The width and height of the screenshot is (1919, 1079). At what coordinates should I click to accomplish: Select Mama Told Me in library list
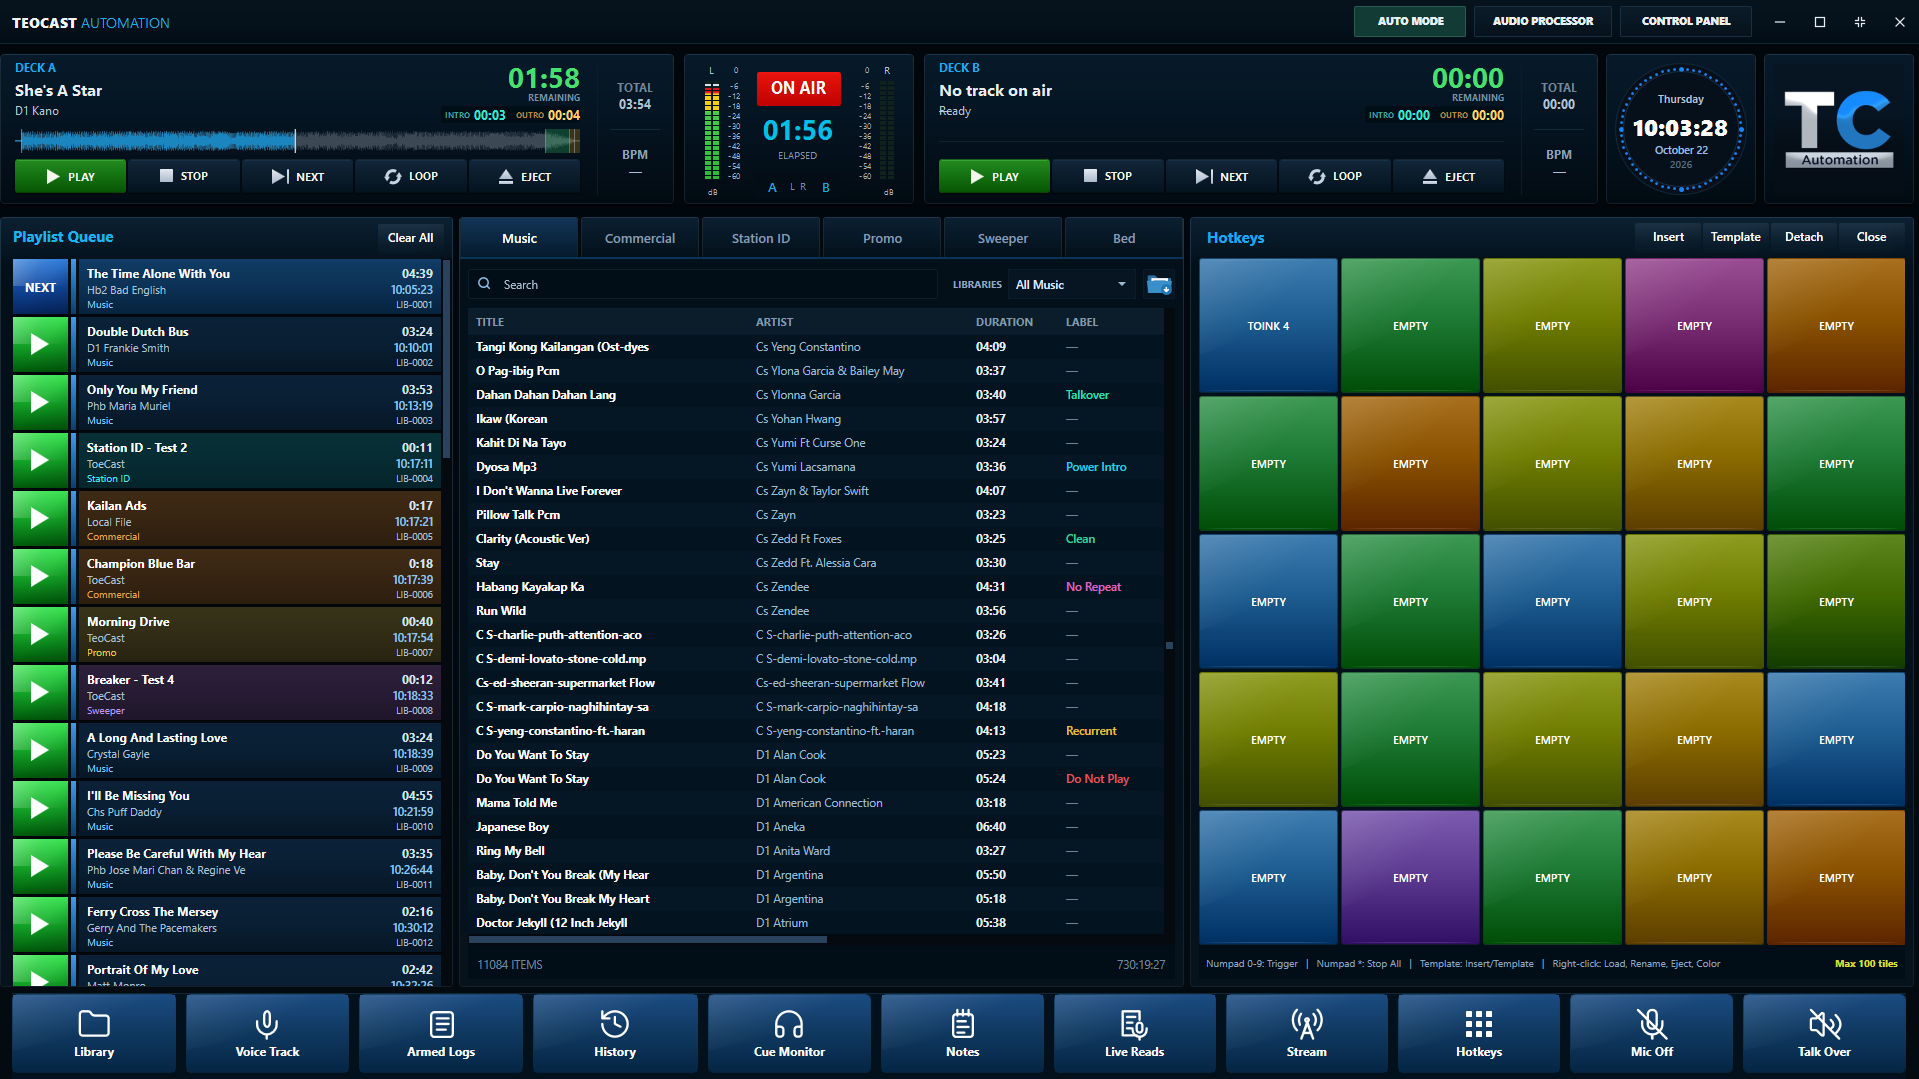click(815, 803)
